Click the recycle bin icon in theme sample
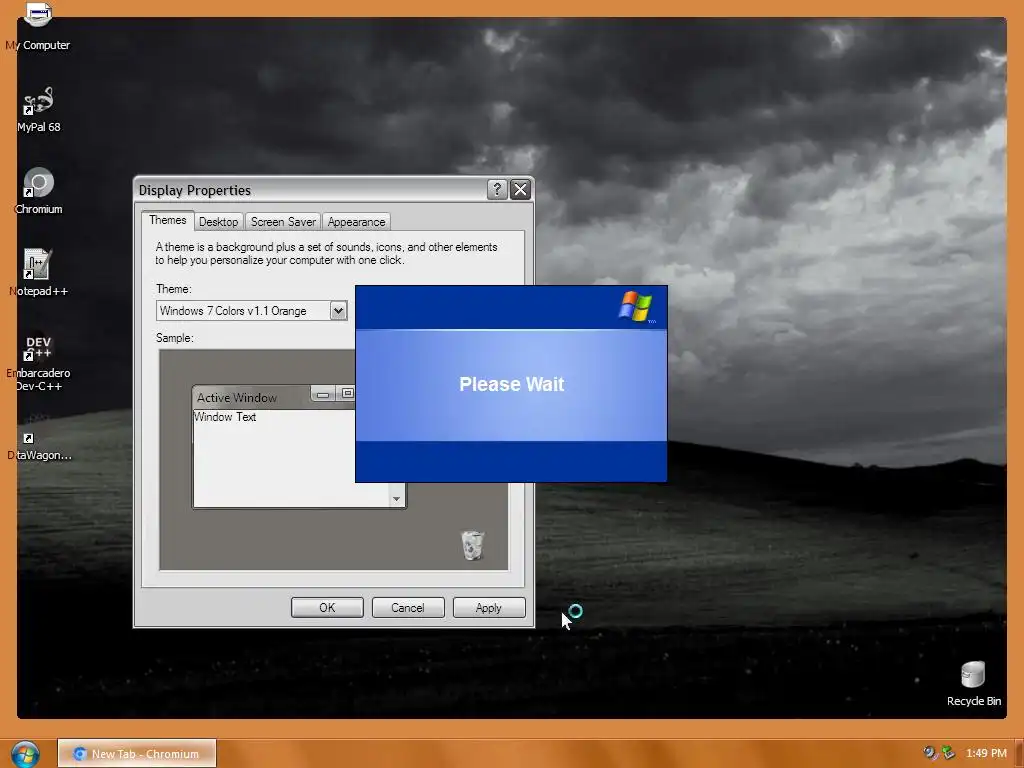Screen dimensions: 1024x768 472,545
